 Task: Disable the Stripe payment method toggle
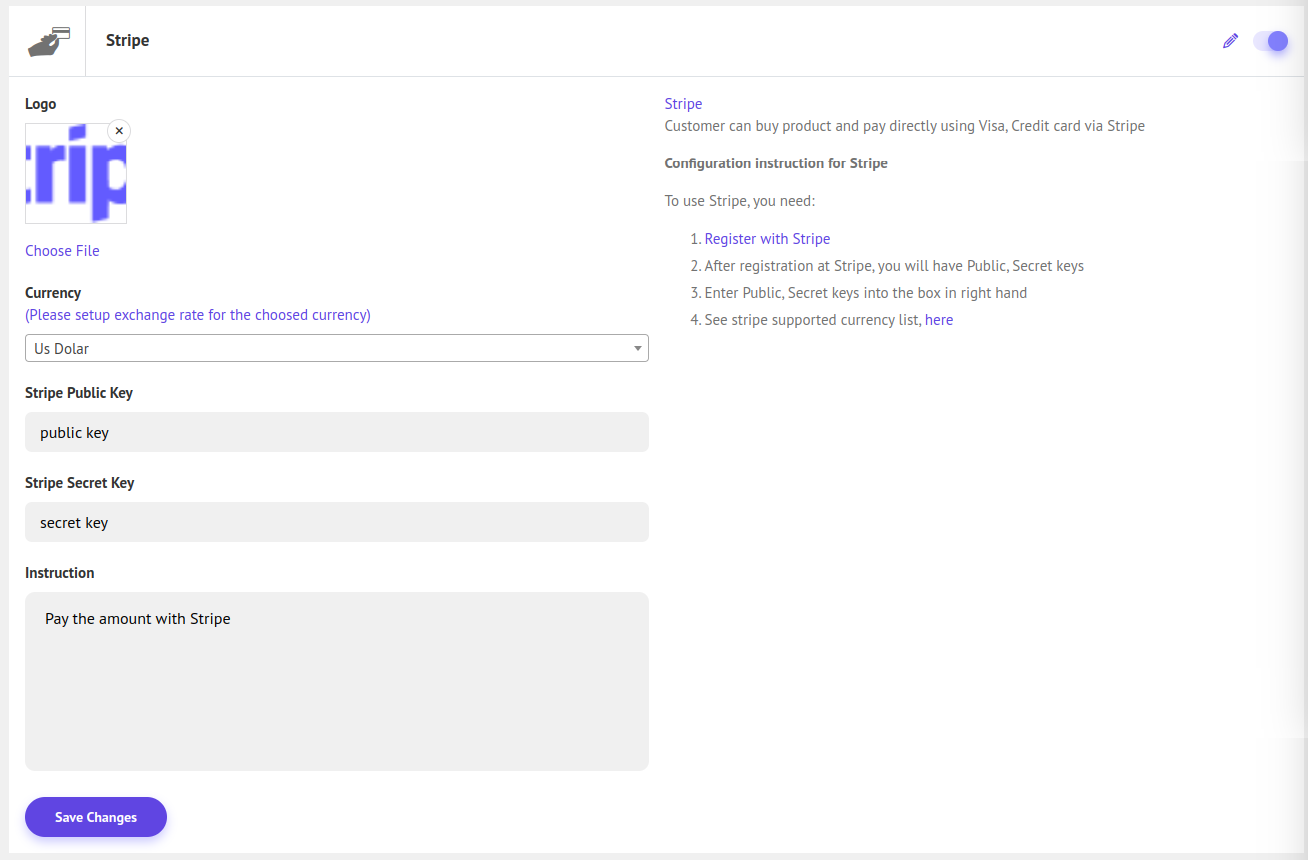(1271, 41)
